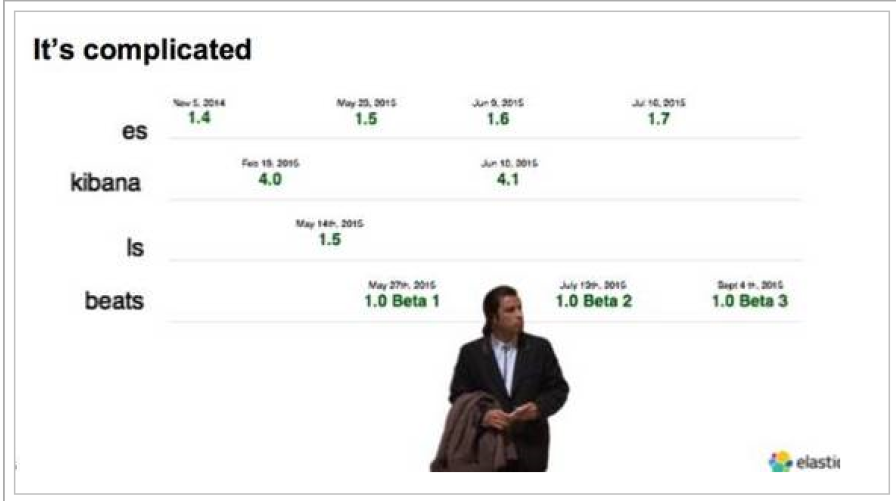
Task: Click the es 1.5 release marker
Action: 365,118
